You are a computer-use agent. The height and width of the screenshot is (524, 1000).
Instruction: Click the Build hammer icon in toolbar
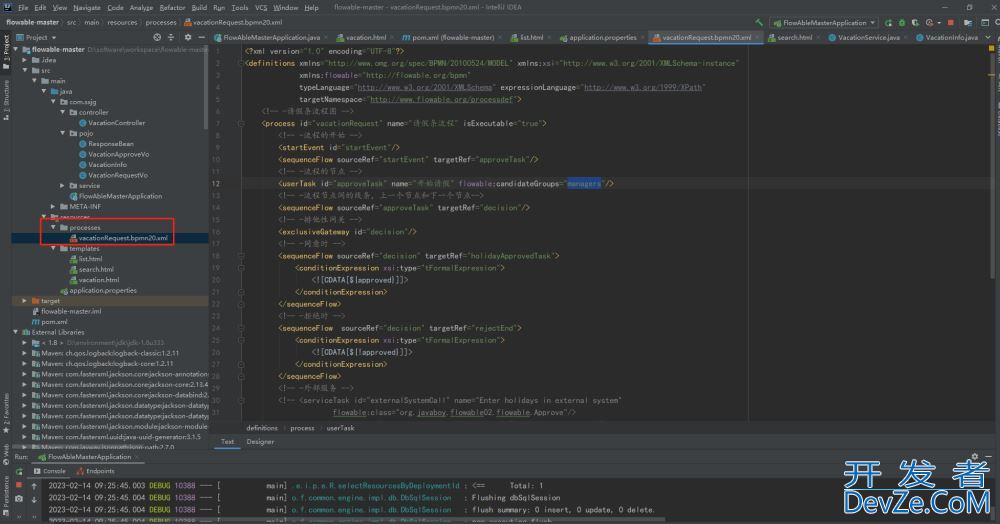click(x=759, y=22)
